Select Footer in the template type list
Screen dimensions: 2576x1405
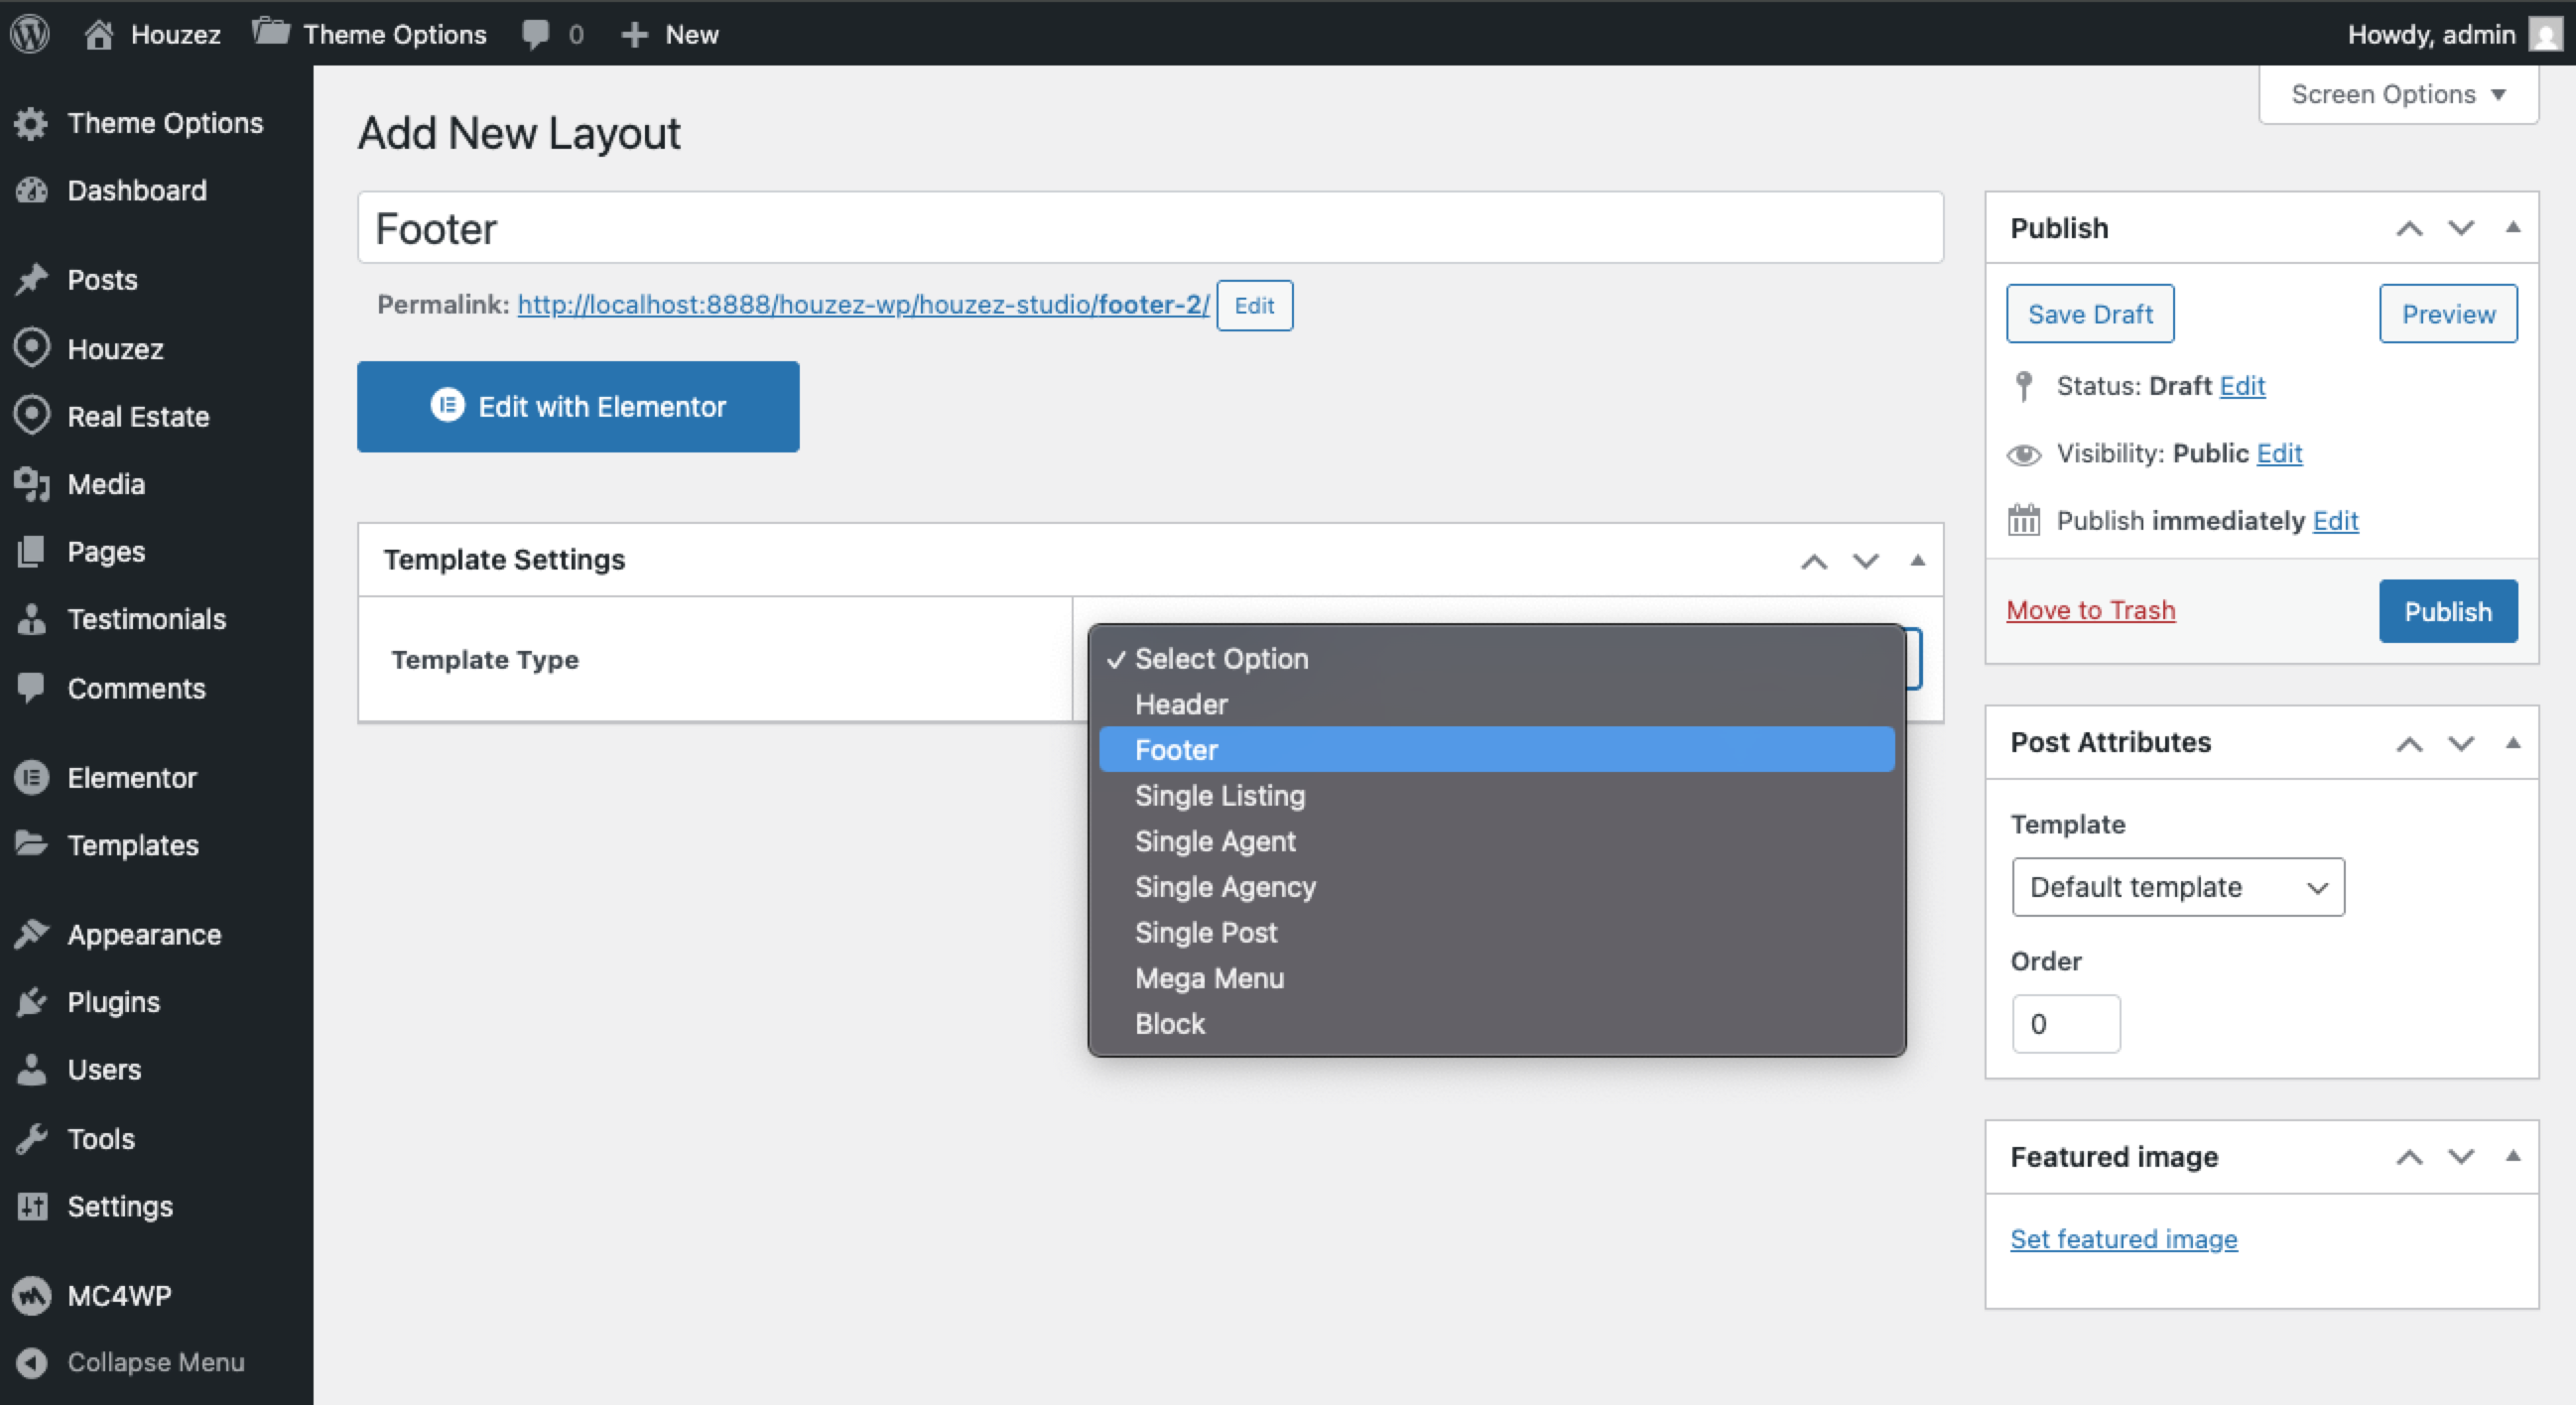[x=1496, y=749]
